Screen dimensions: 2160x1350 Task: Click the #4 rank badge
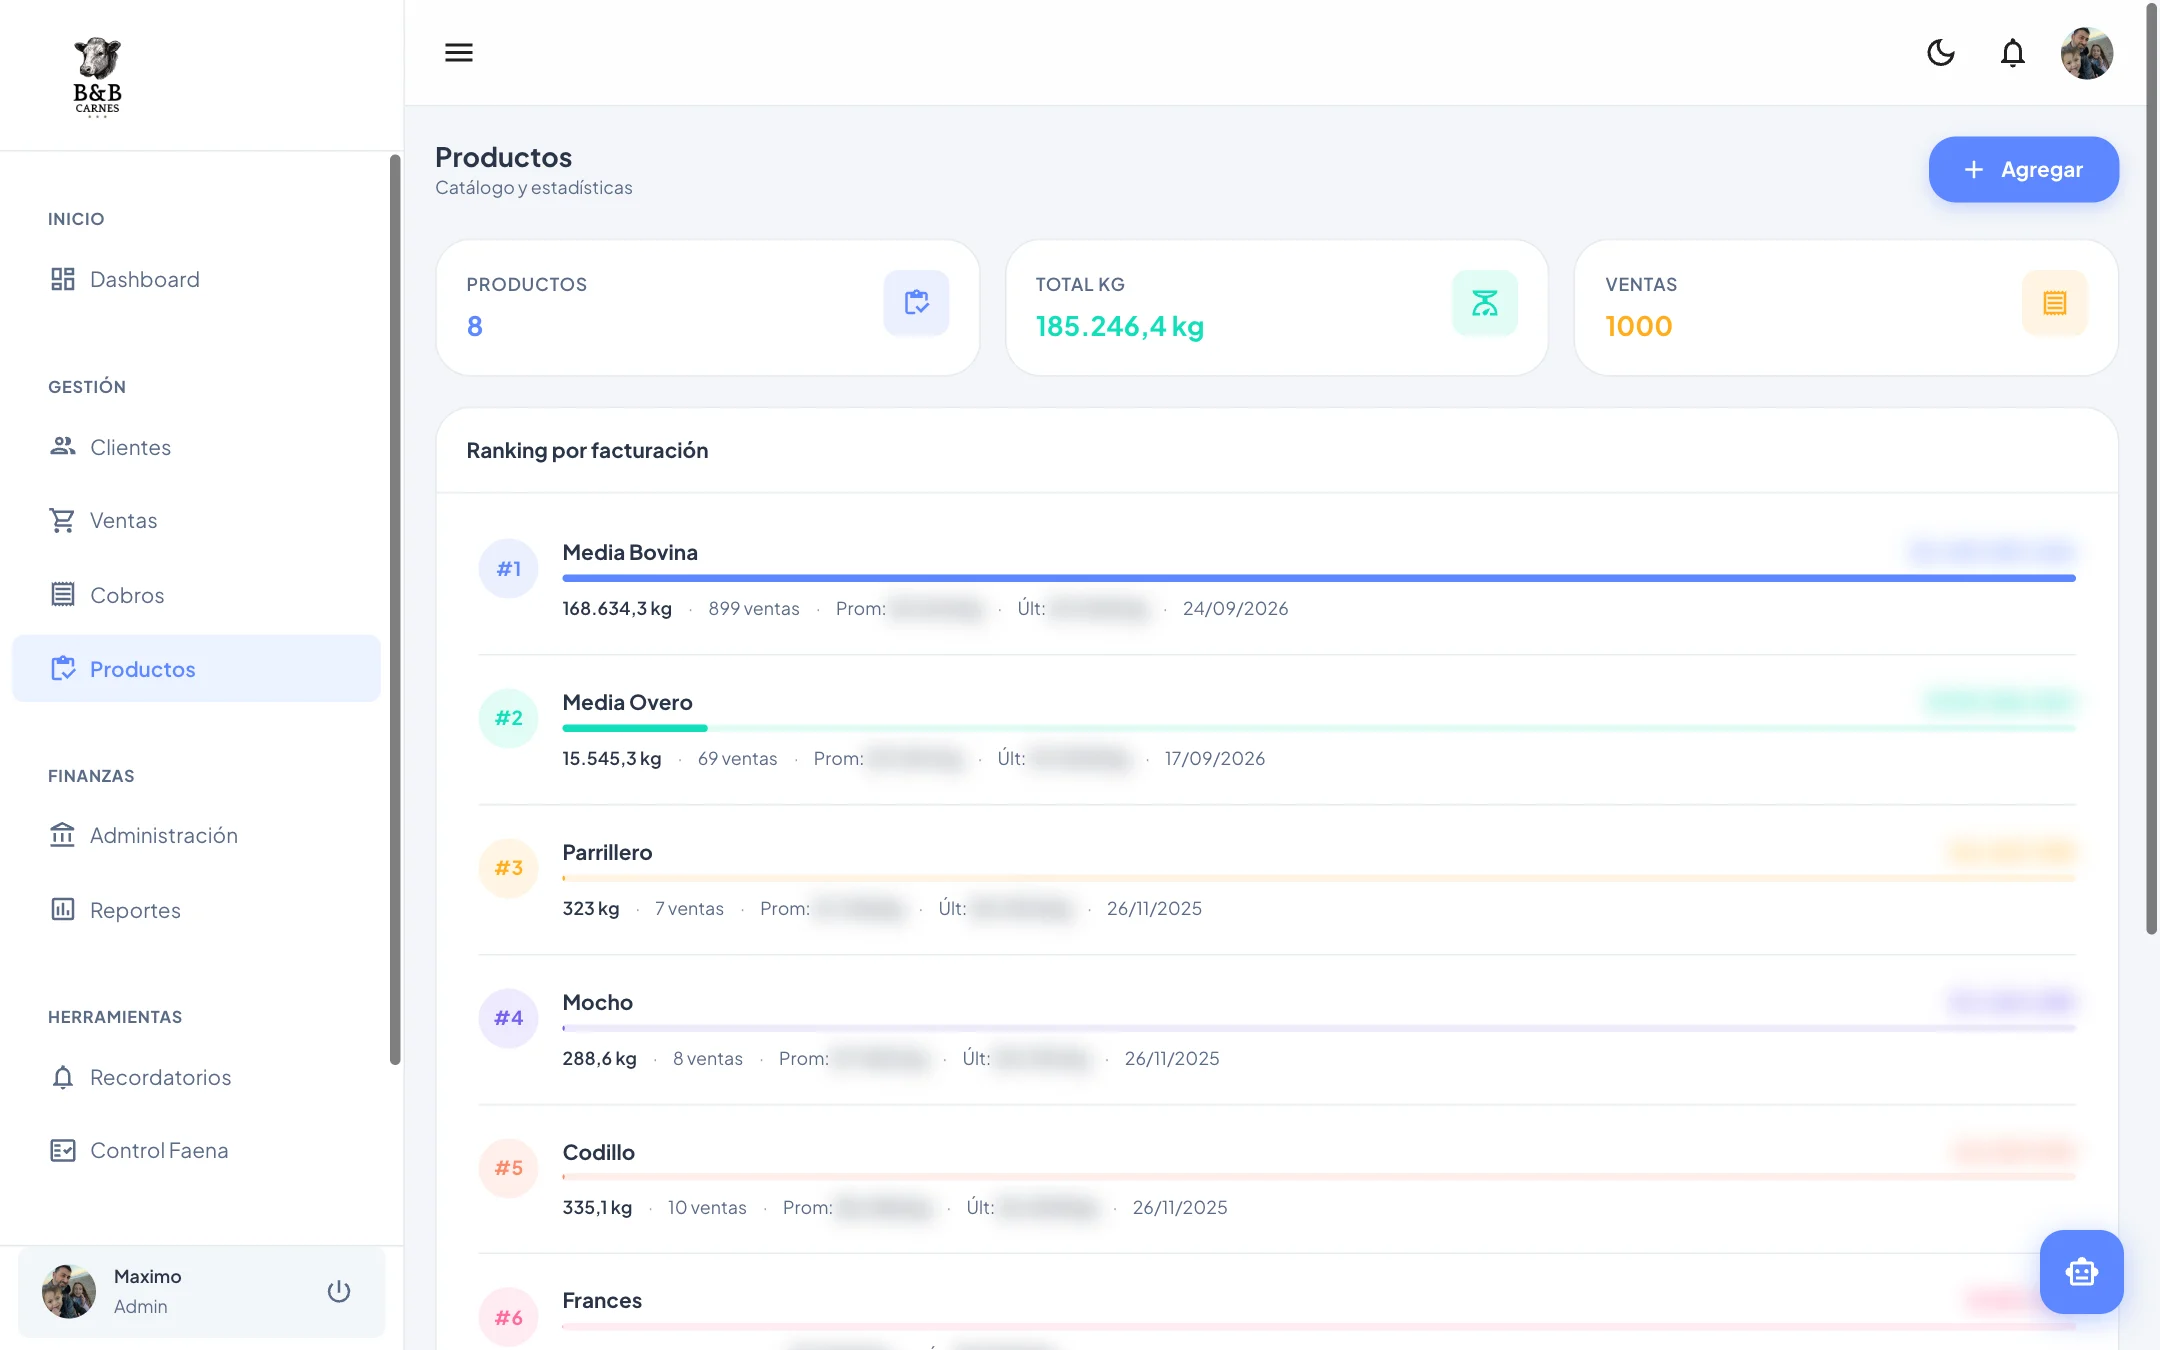[509, 1018]
